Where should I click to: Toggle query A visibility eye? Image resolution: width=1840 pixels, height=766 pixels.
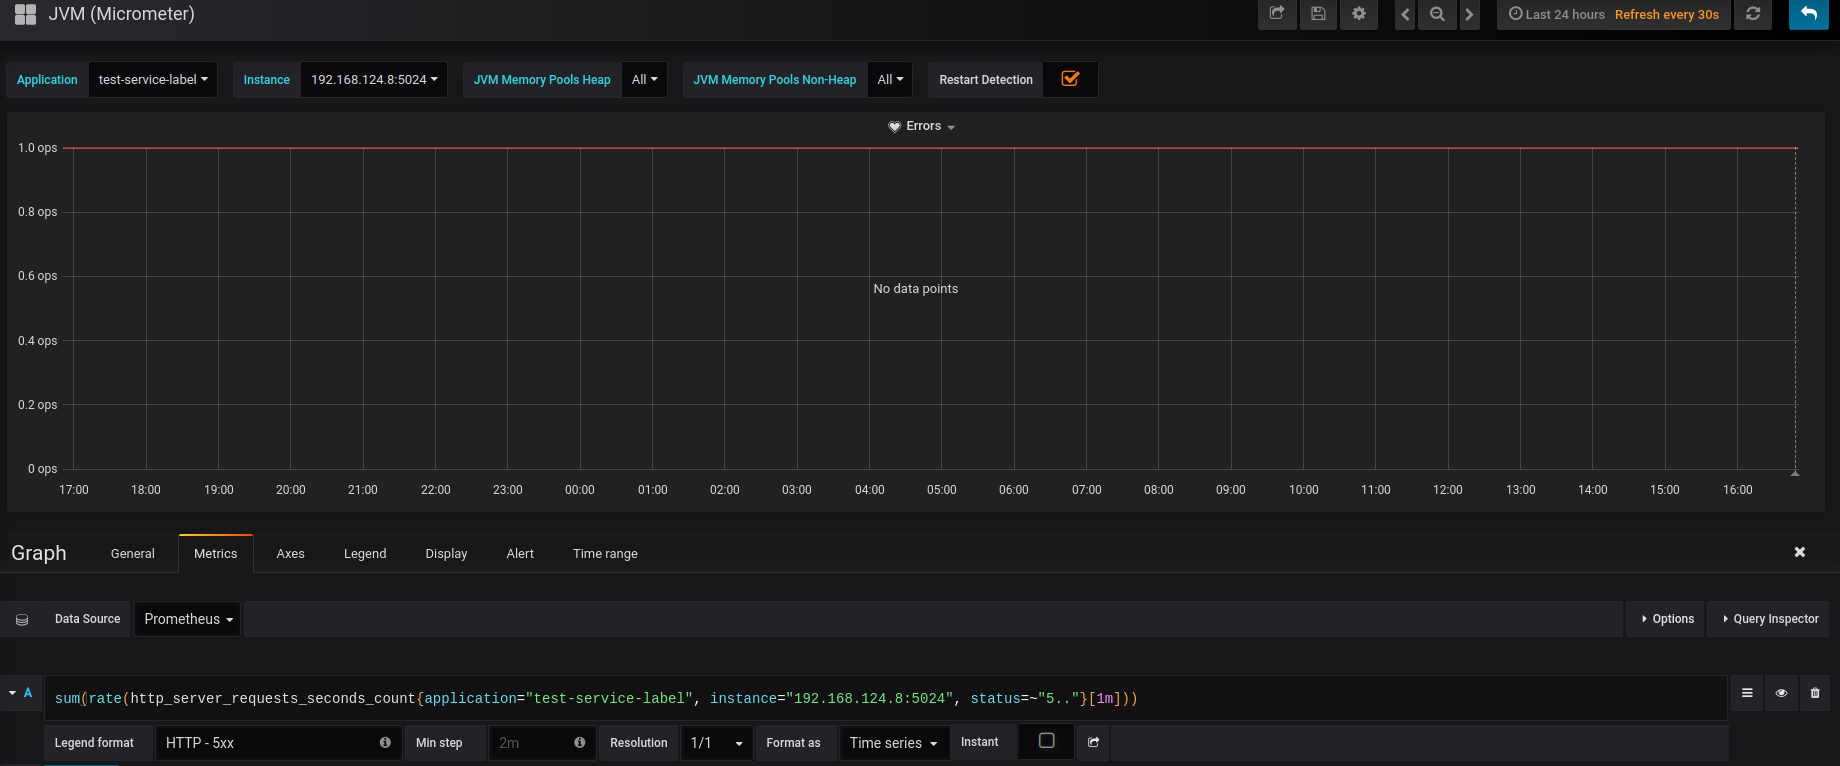[x=1781, y=693]
